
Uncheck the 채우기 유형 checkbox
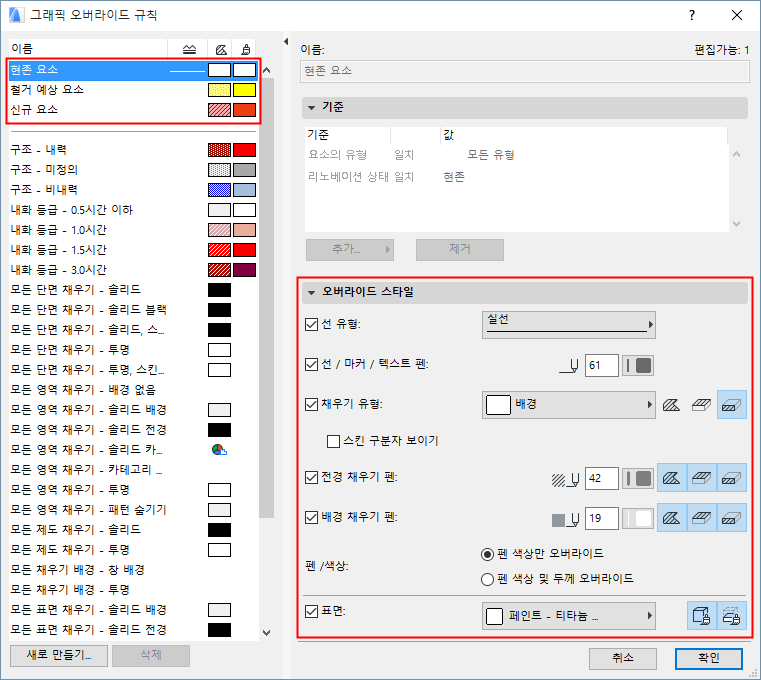coord(311,404)
